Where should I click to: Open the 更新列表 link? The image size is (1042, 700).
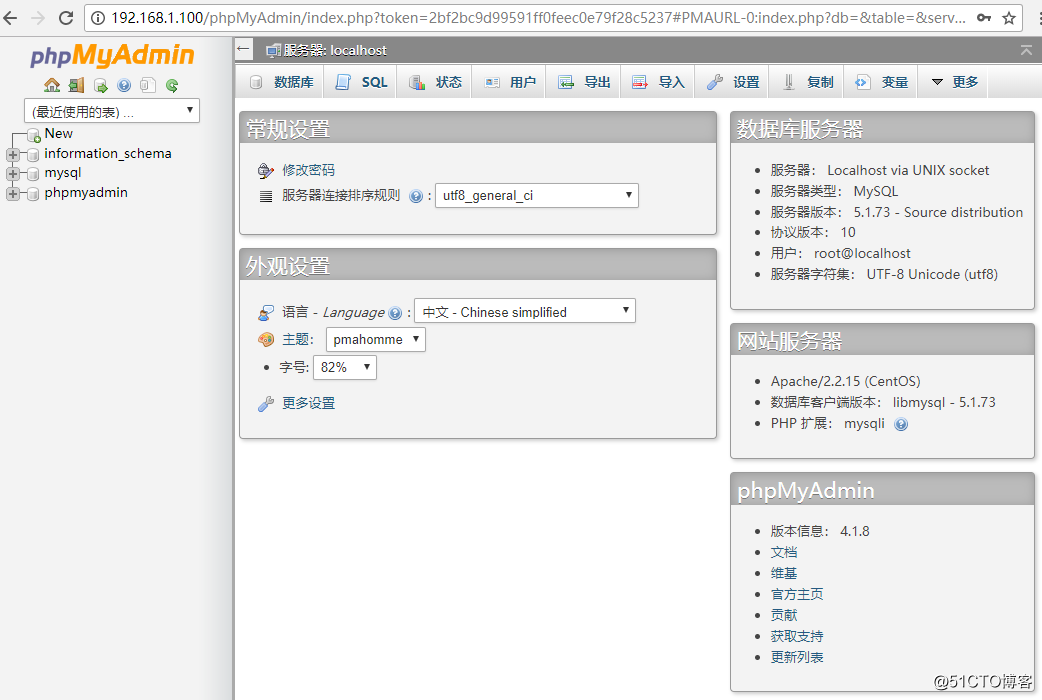797,657
